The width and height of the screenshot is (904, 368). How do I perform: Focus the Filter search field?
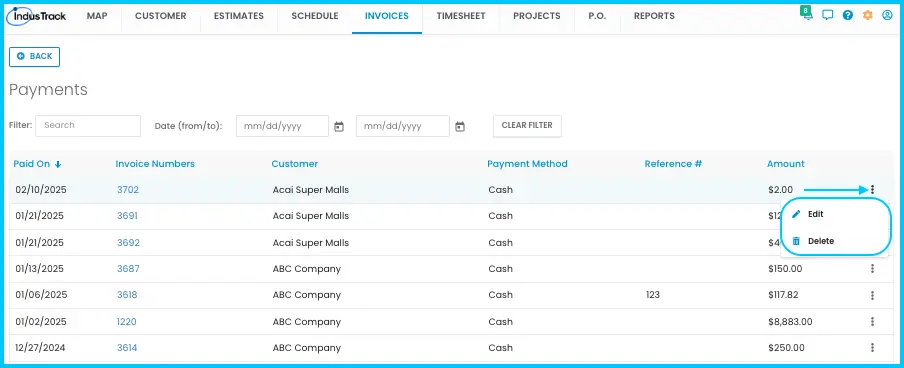click(88, 126)
